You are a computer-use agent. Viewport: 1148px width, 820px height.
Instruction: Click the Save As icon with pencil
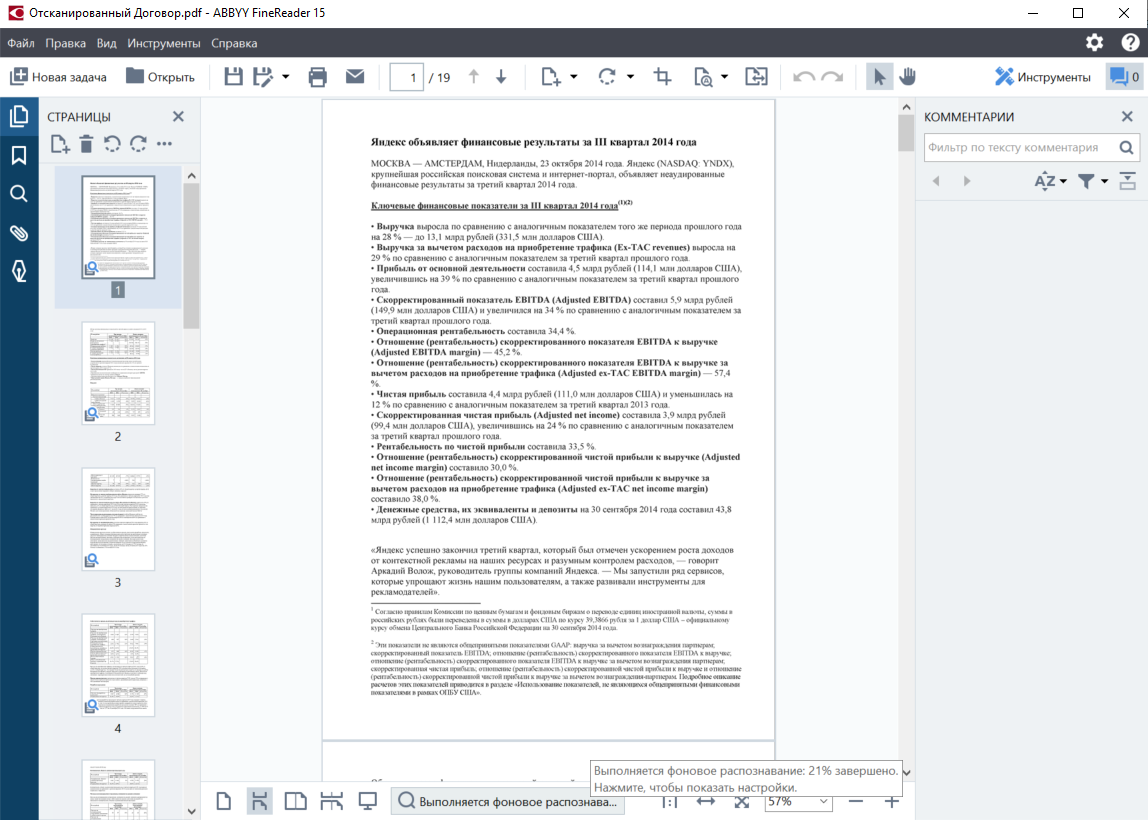pyautogui.click(x=263, y=76)
